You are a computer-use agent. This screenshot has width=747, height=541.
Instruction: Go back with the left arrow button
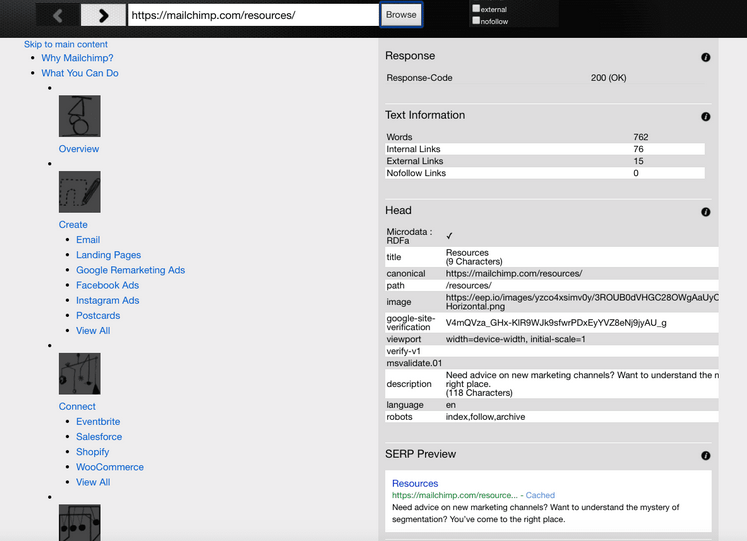[x=58, y=15]
